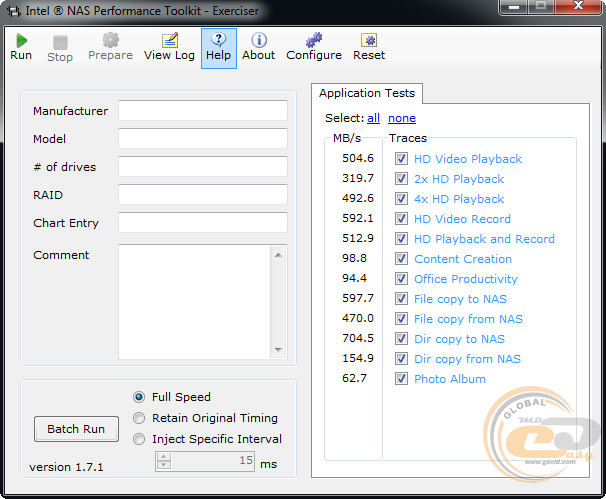The width and height of the screenshot is (606, 499).
Task: Open Help from the toolbar
Action: coord(219,48)
